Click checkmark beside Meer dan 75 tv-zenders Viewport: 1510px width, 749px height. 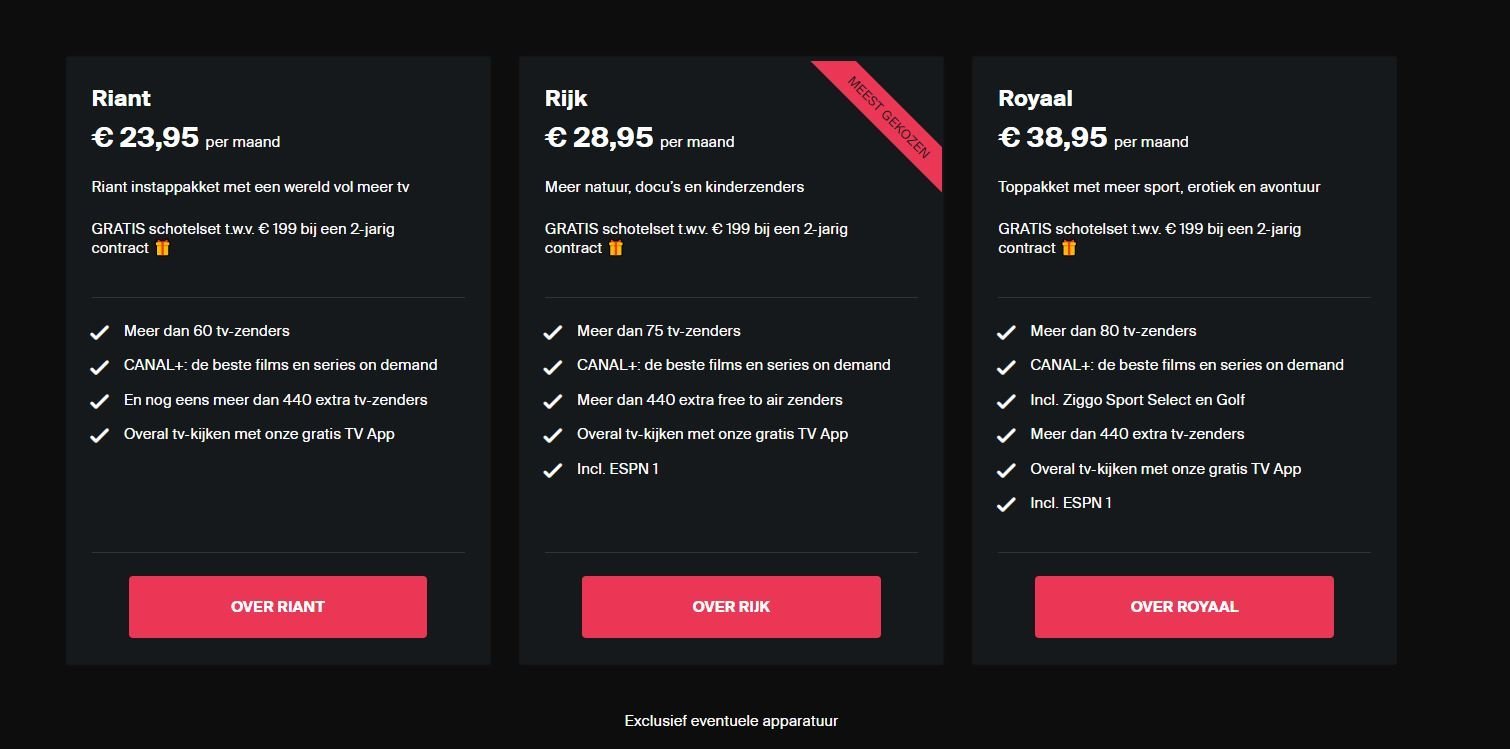click(x=552, y=332)
